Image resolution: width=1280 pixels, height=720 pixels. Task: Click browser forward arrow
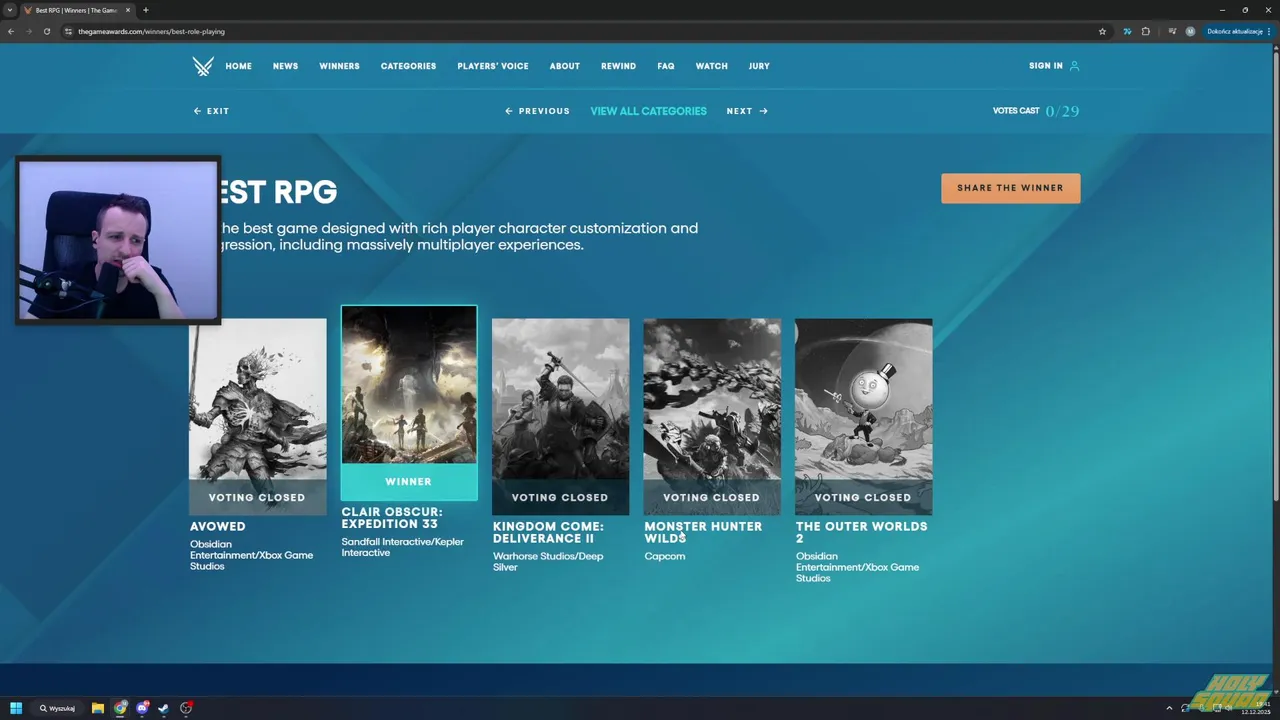(29, 31)
